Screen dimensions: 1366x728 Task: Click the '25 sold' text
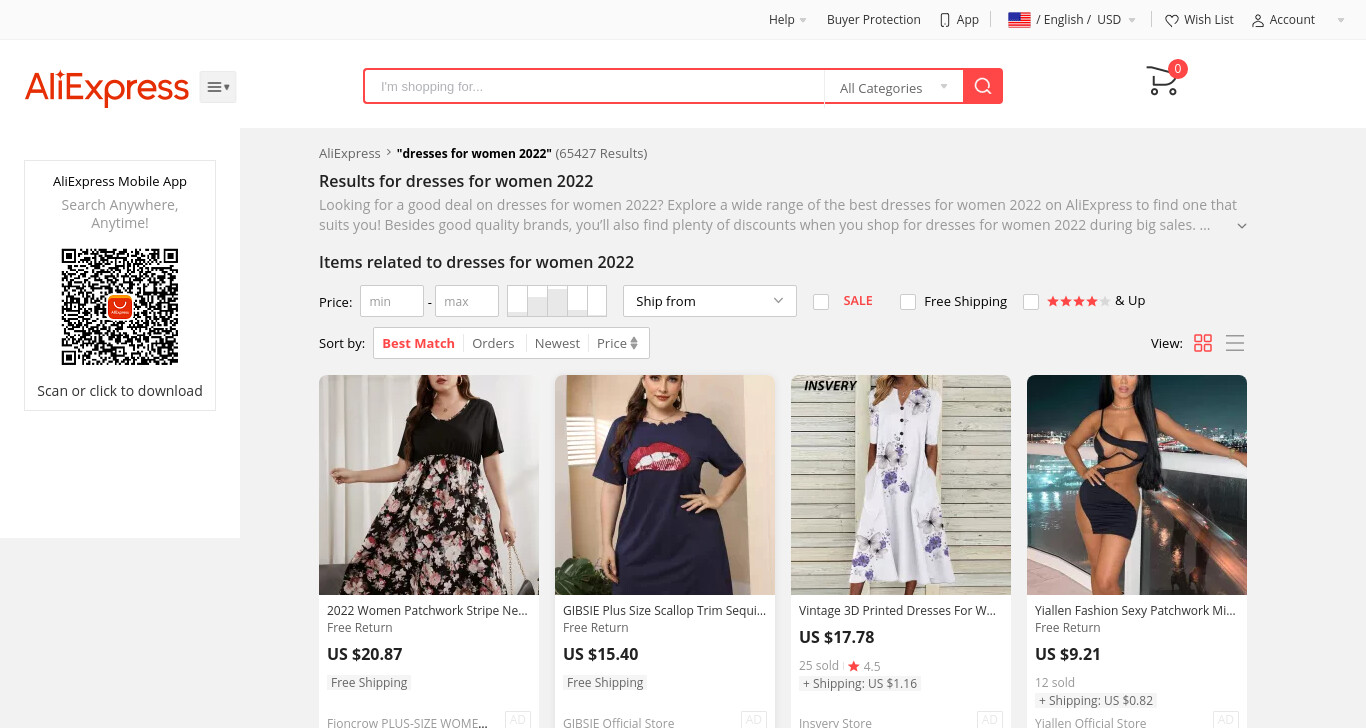[x=819, y=666]
